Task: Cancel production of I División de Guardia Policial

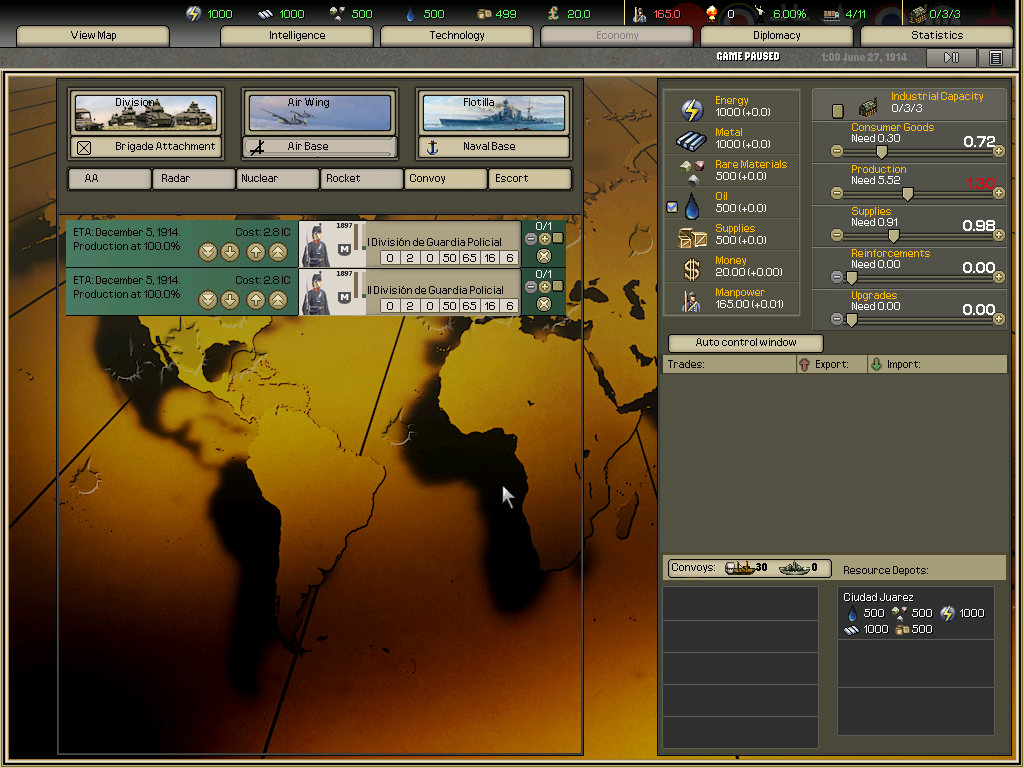Action: coord(544,256)
